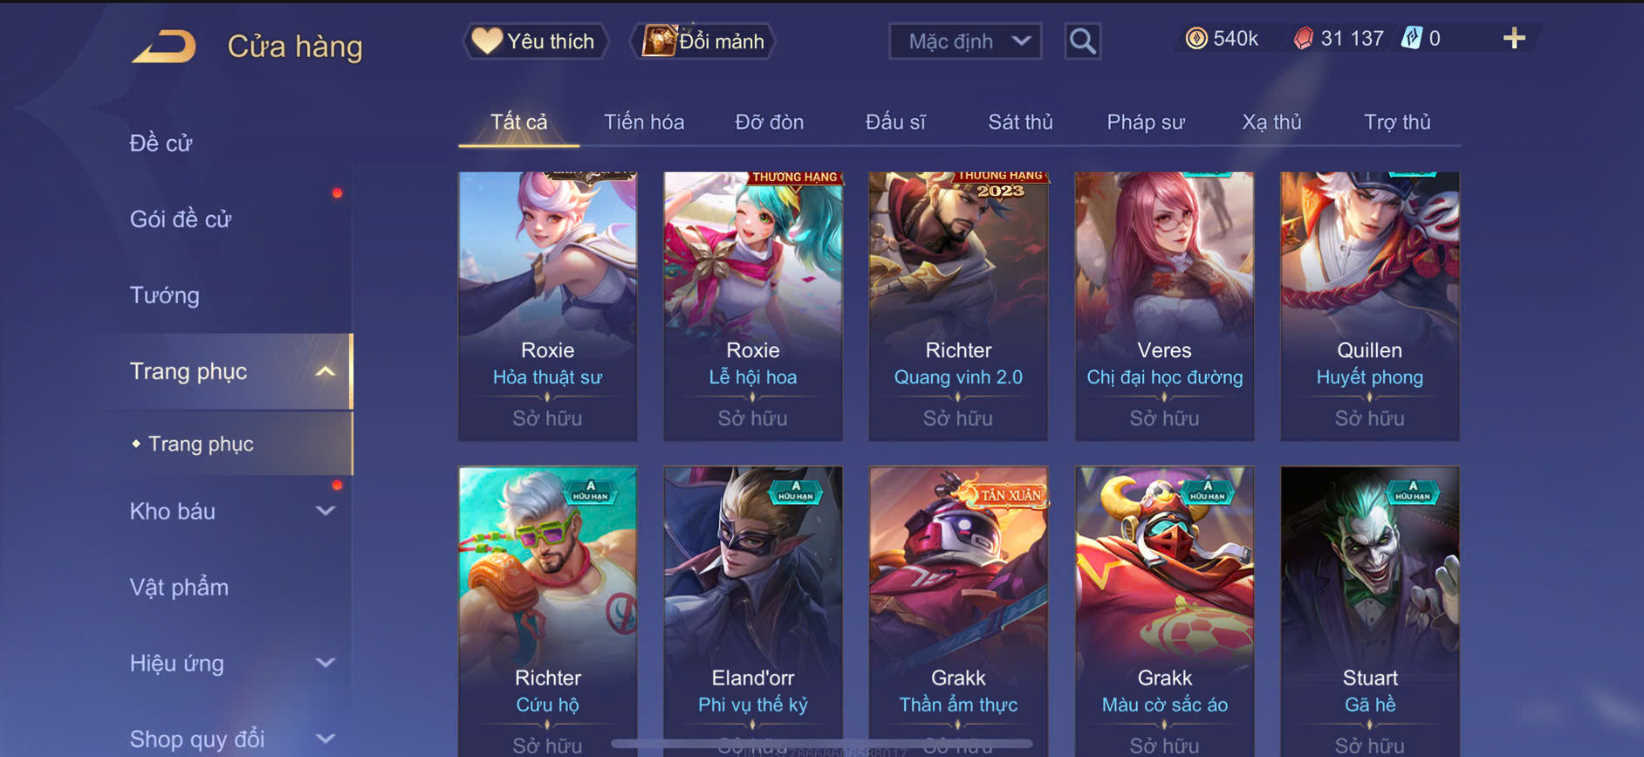Viewport: 1644px width, 757px height.
Task: Open the Mặc định sort dropdown
Action: click(965, 41)
